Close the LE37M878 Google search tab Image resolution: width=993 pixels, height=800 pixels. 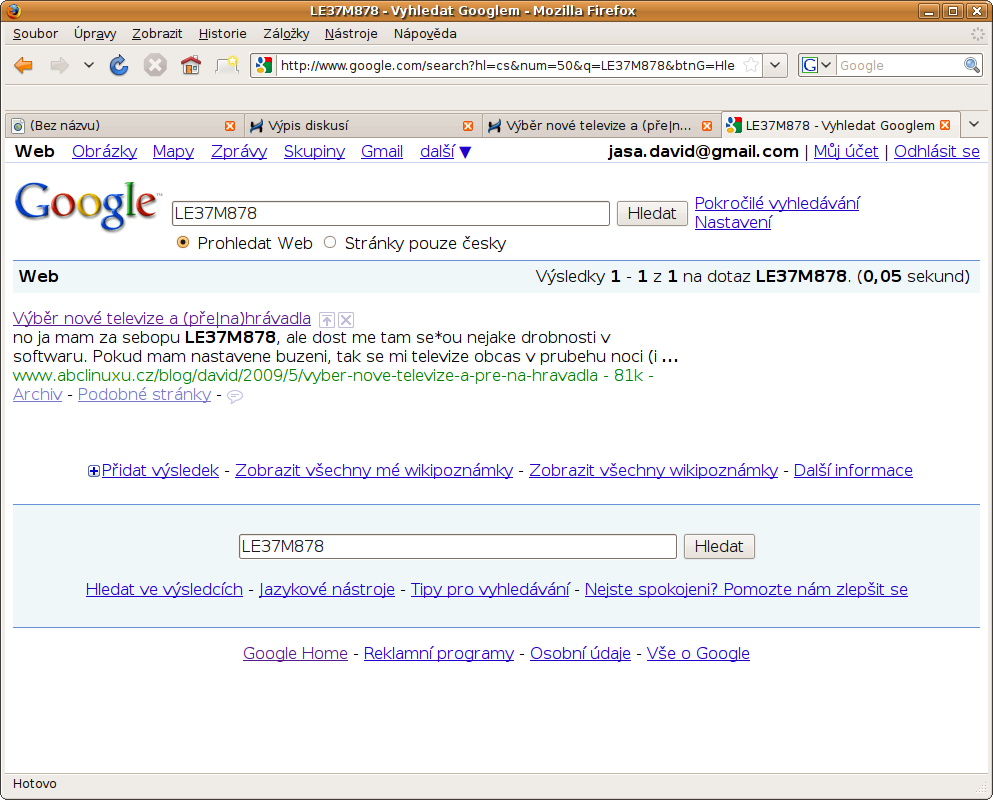945,125
